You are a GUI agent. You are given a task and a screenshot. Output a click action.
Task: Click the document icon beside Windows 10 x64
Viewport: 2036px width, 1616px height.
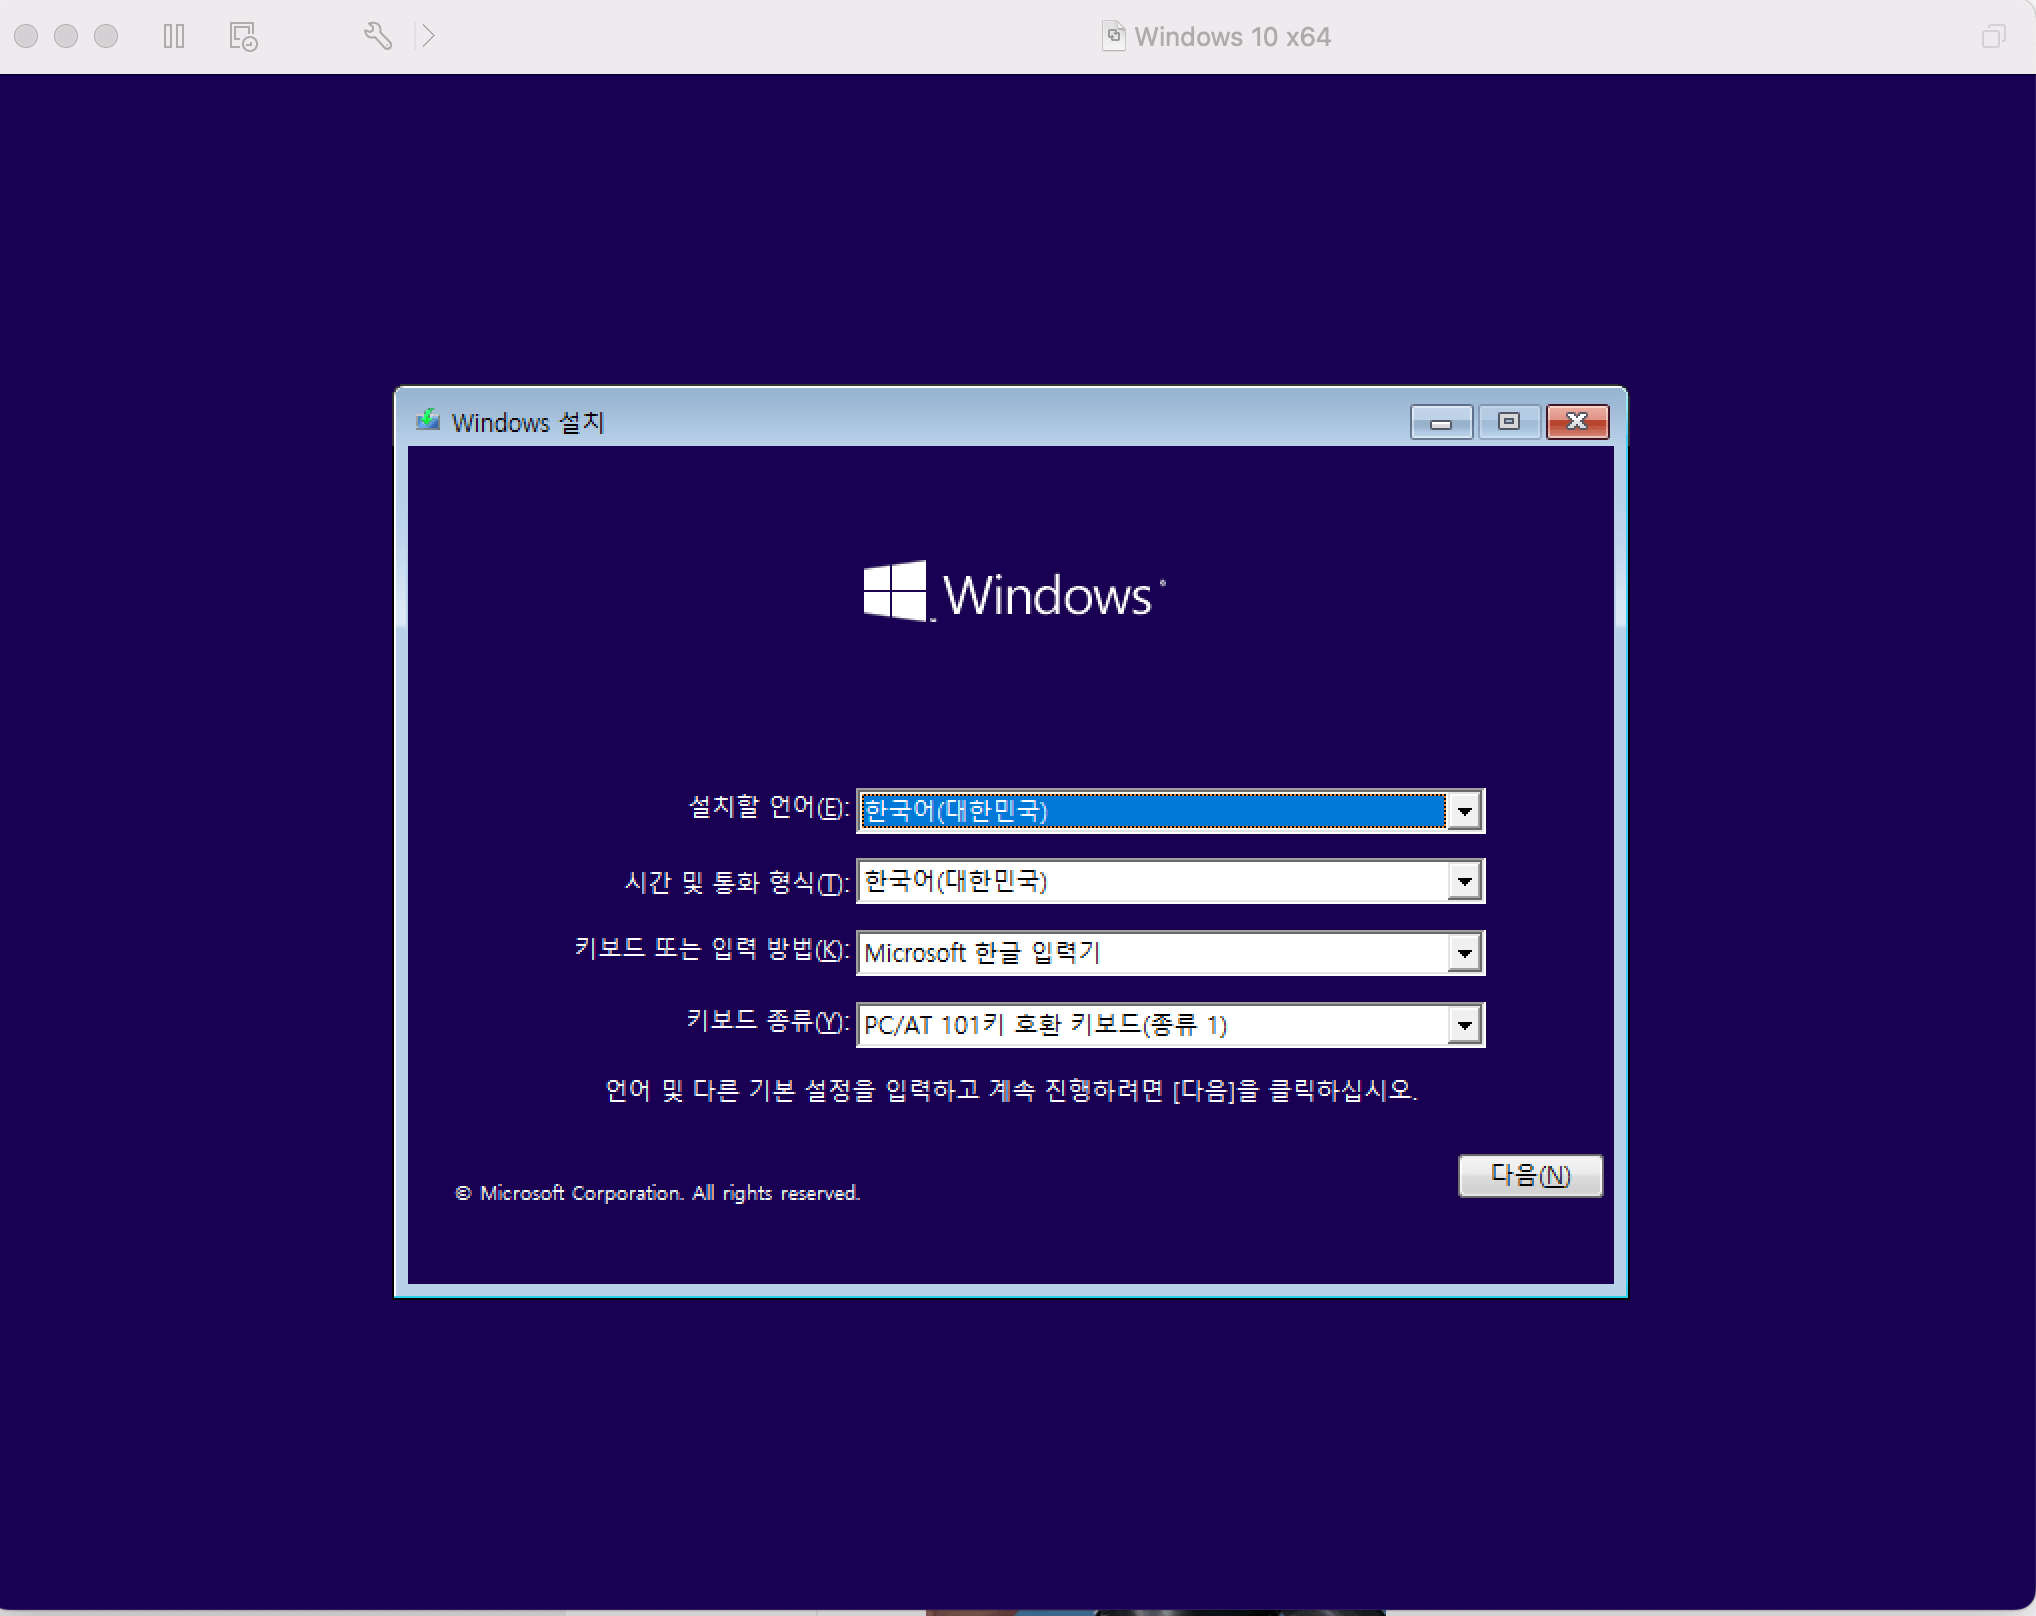[1113, 37]
